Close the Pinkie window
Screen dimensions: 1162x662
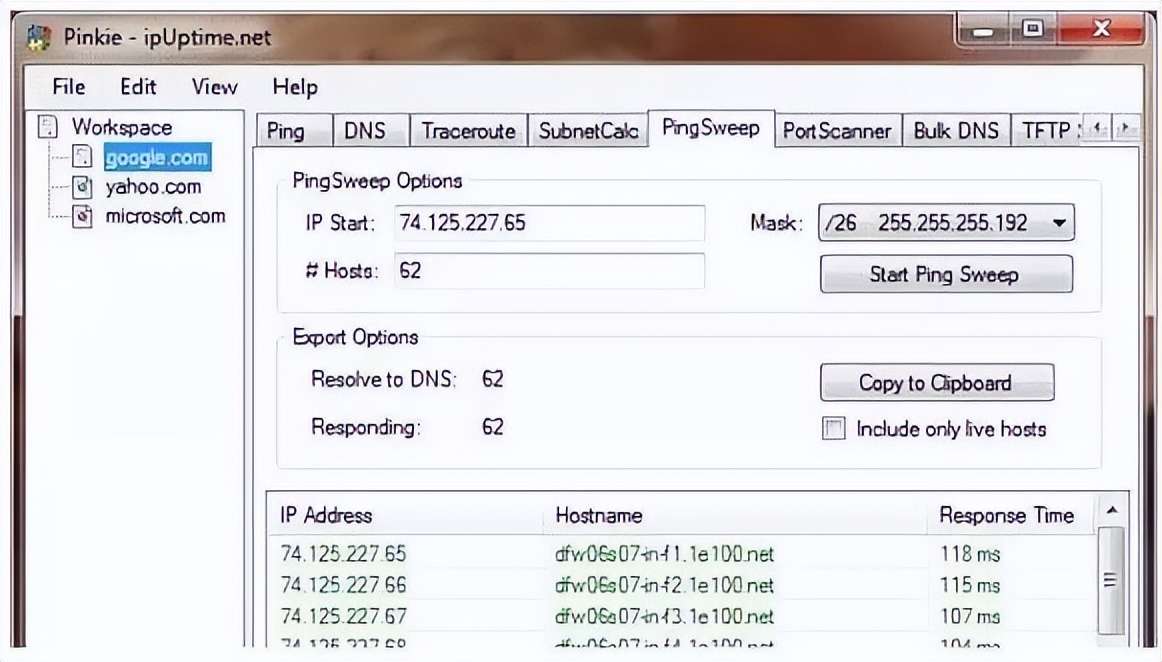click(1101, 30)
